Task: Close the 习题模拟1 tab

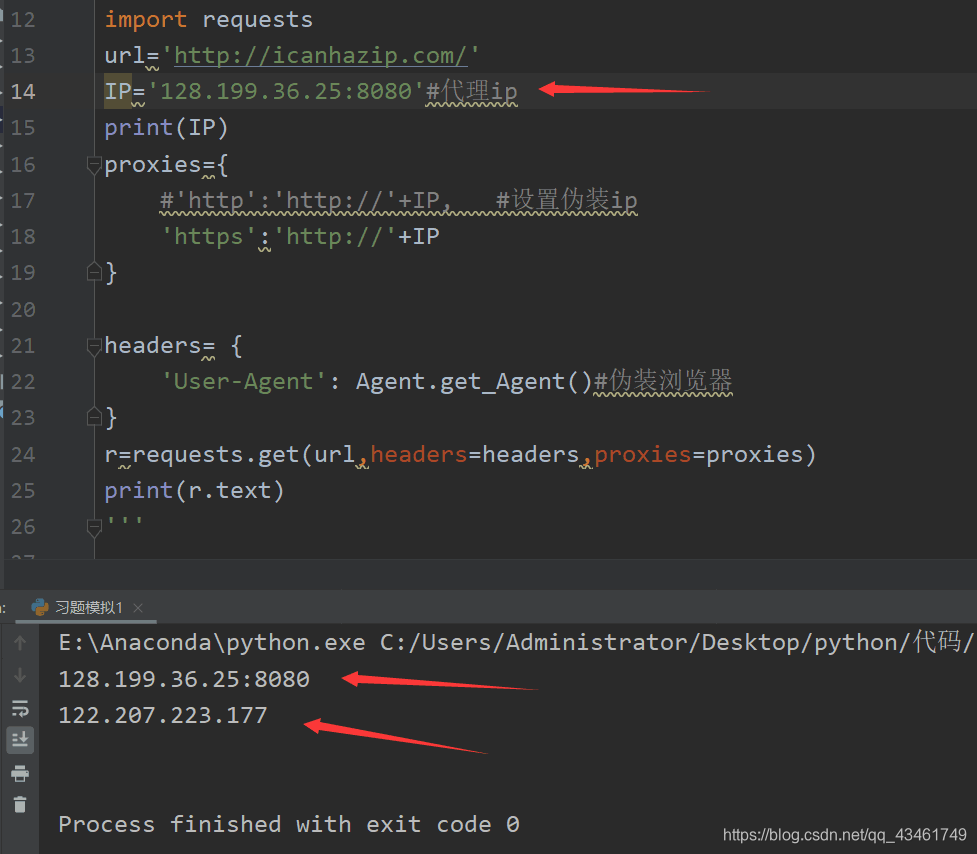Action: pos(137,607)
